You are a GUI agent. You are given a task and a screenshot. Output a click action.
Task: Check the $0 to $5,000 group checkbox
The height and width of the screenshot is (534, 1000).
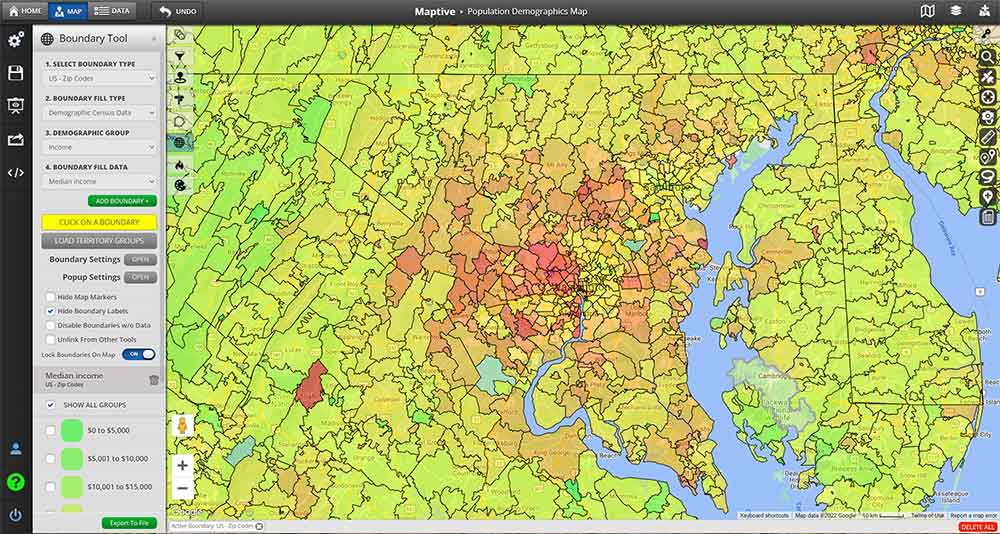point(50,431)
